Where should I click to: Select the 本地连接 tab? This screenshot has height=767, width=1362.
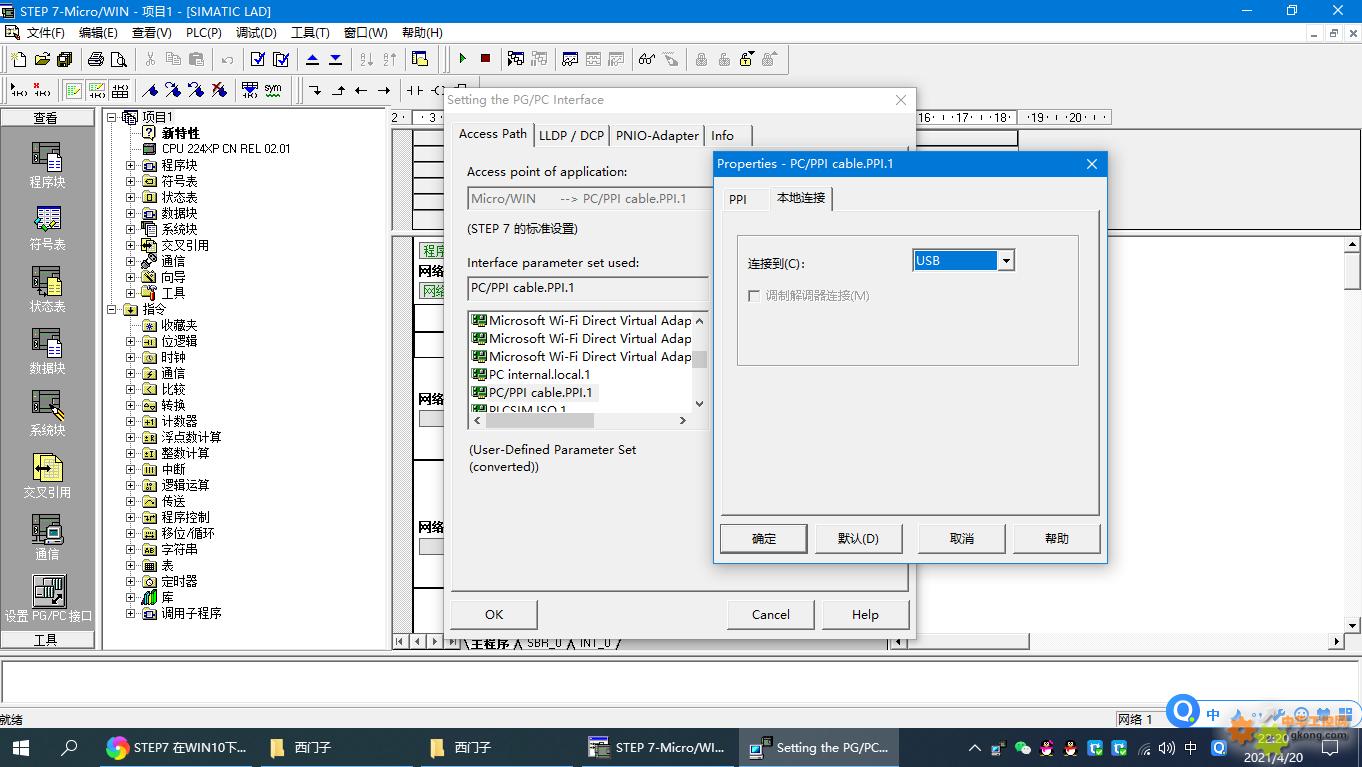[801, 198]
